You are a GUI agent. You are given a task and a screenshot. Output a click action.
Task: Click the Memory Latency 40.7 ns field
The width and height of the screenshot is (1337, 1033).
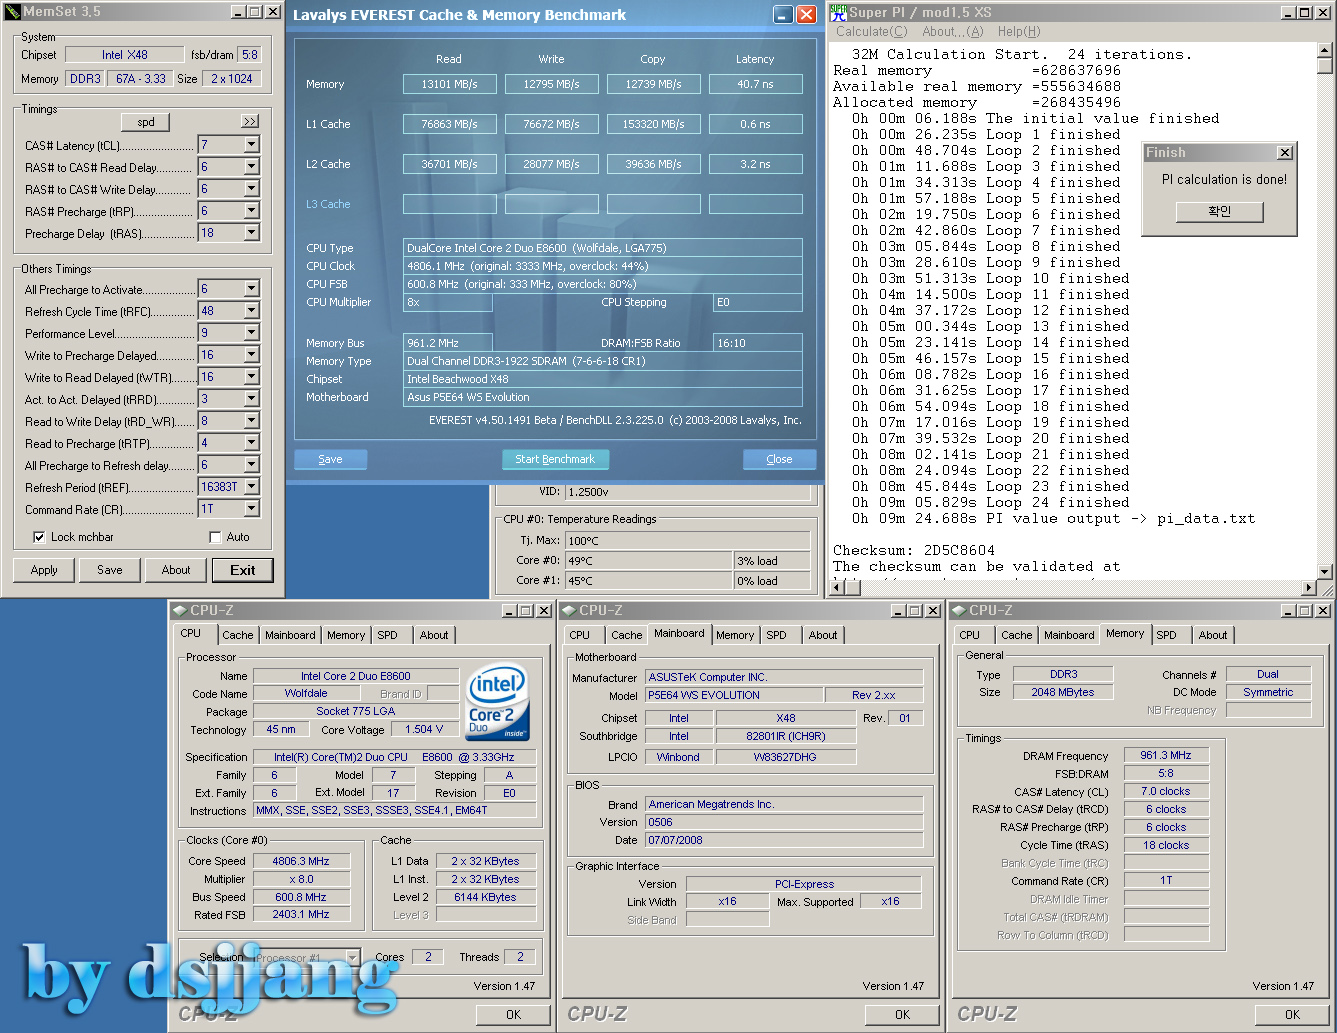[x=756, y=84]
